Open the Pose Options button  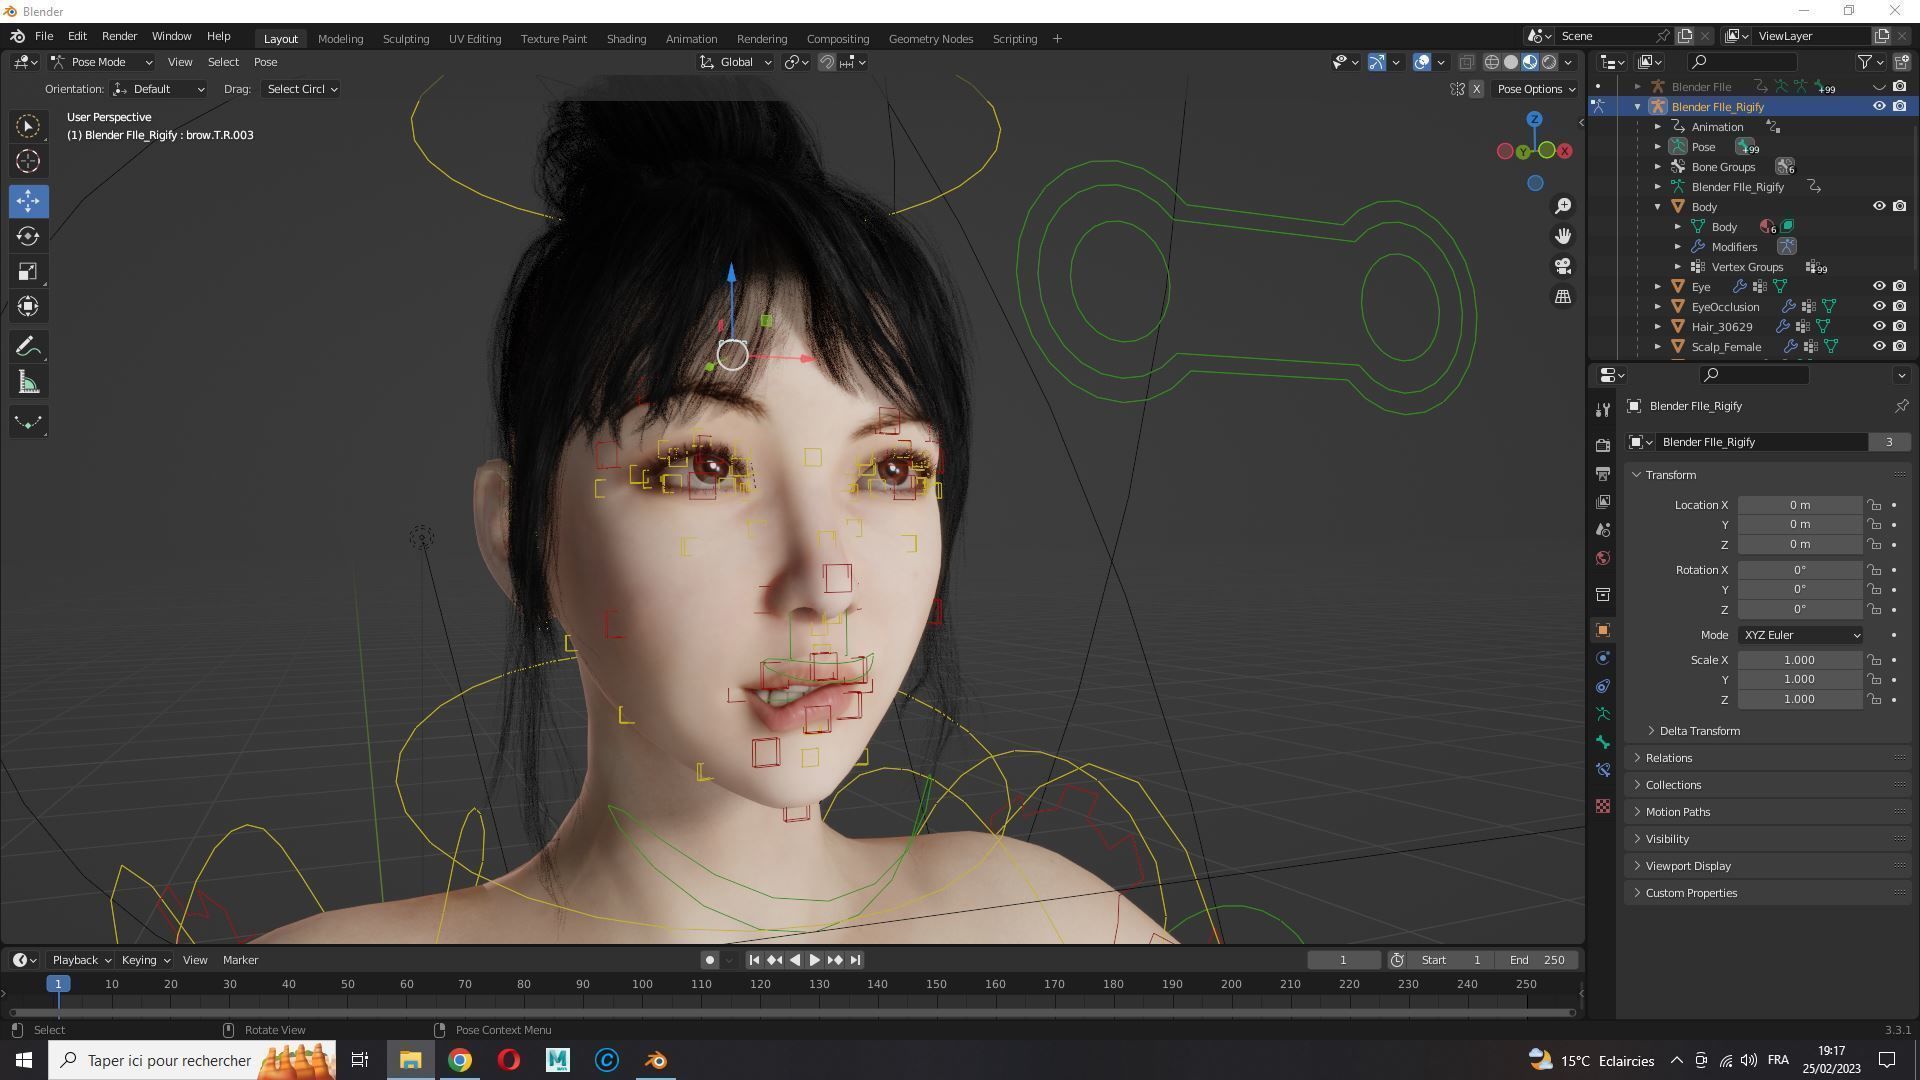pyautogui.click(x=1535, y=89)
